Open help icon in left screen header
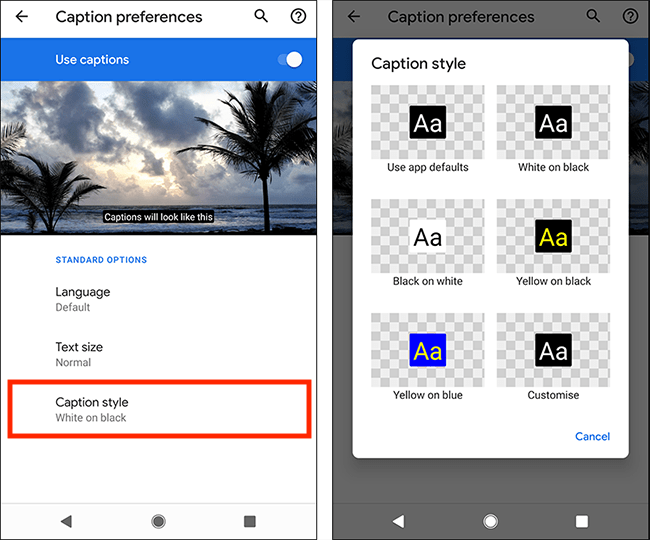This screenshot has width=650, height=540. 297,17
